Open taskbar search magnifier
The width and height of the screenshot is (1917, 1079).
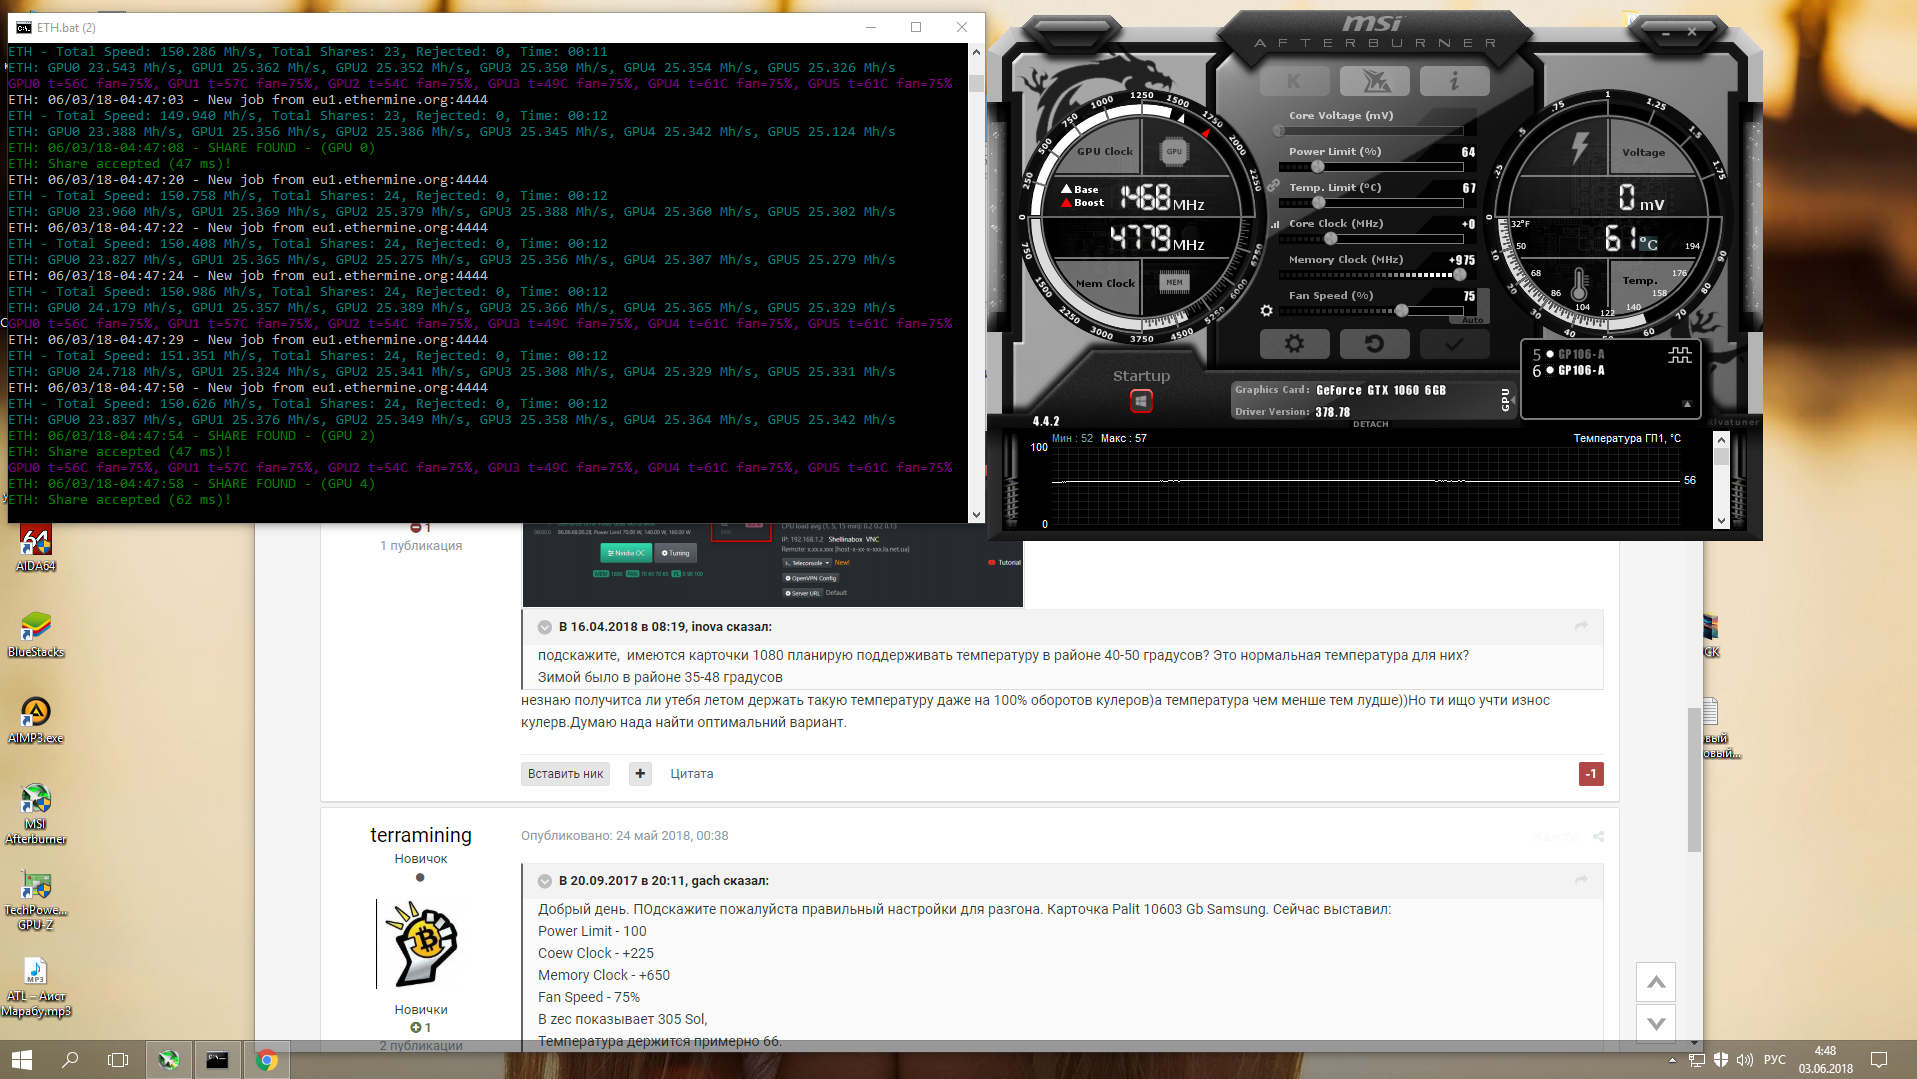70,1060
